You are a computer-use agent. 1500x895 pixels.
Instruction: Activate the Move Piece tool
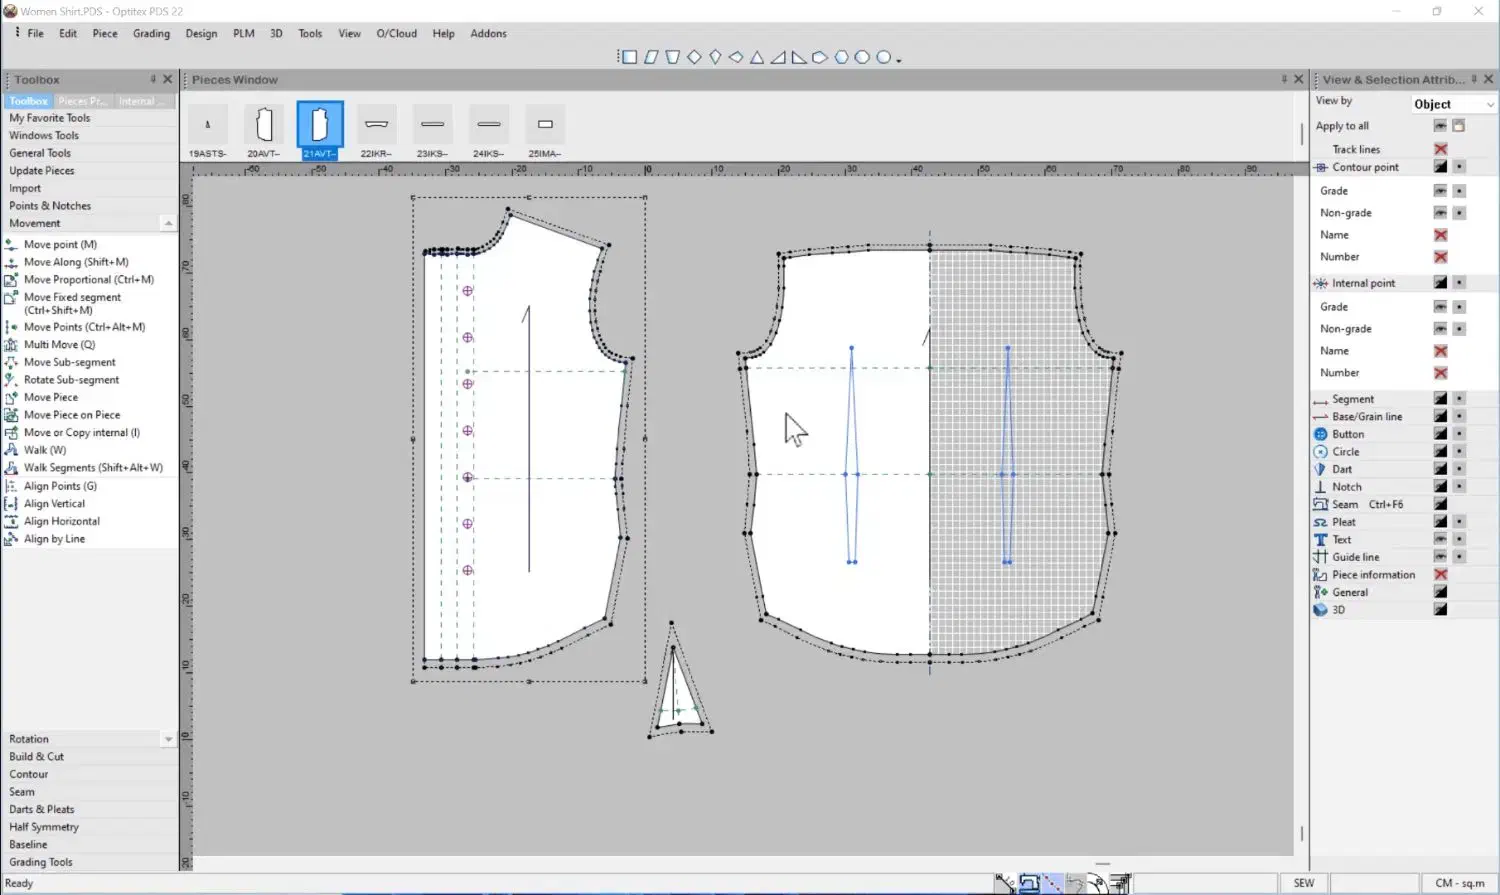point(51,397)
